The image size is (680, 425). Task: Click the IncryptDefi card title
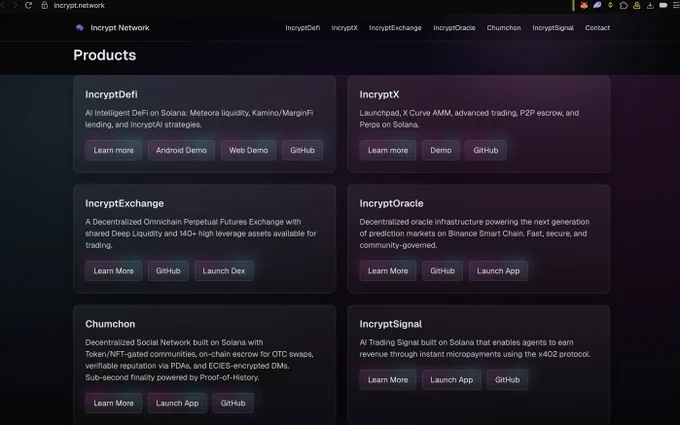[111, 95]
